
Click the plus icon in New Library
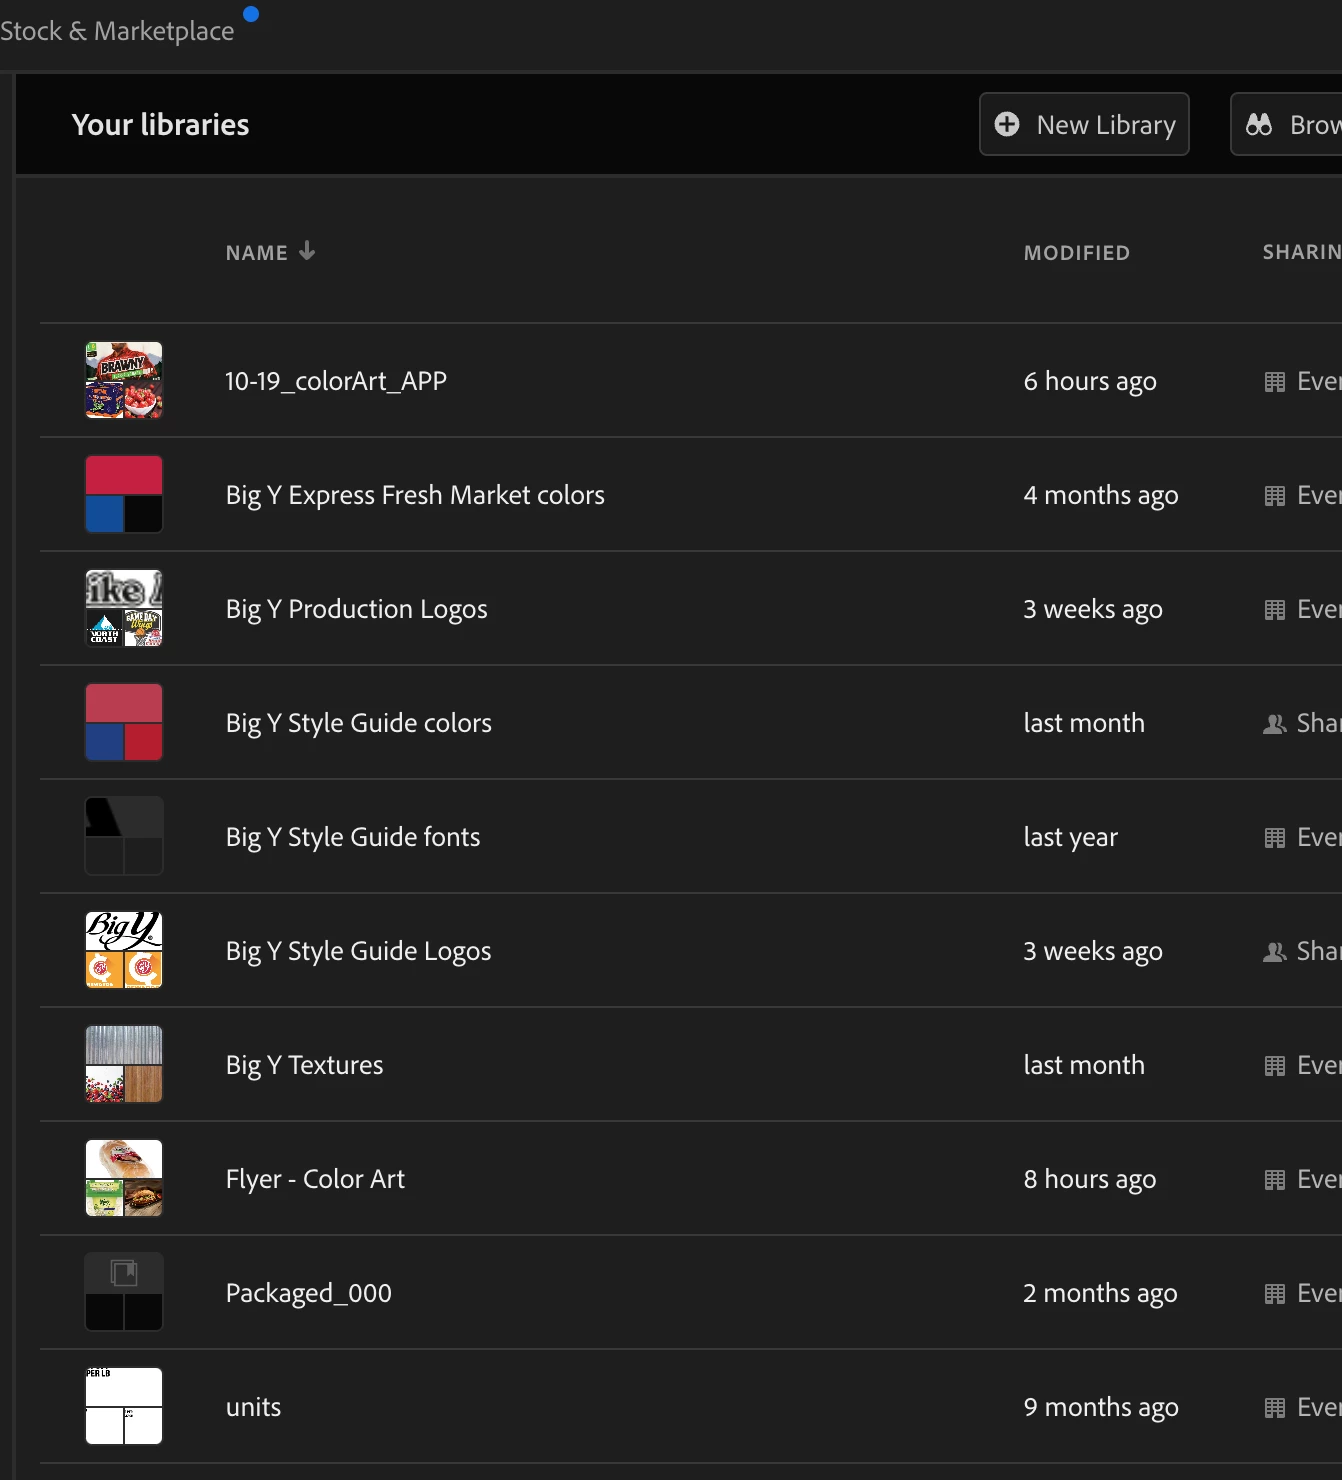(x=1007, y=124)
